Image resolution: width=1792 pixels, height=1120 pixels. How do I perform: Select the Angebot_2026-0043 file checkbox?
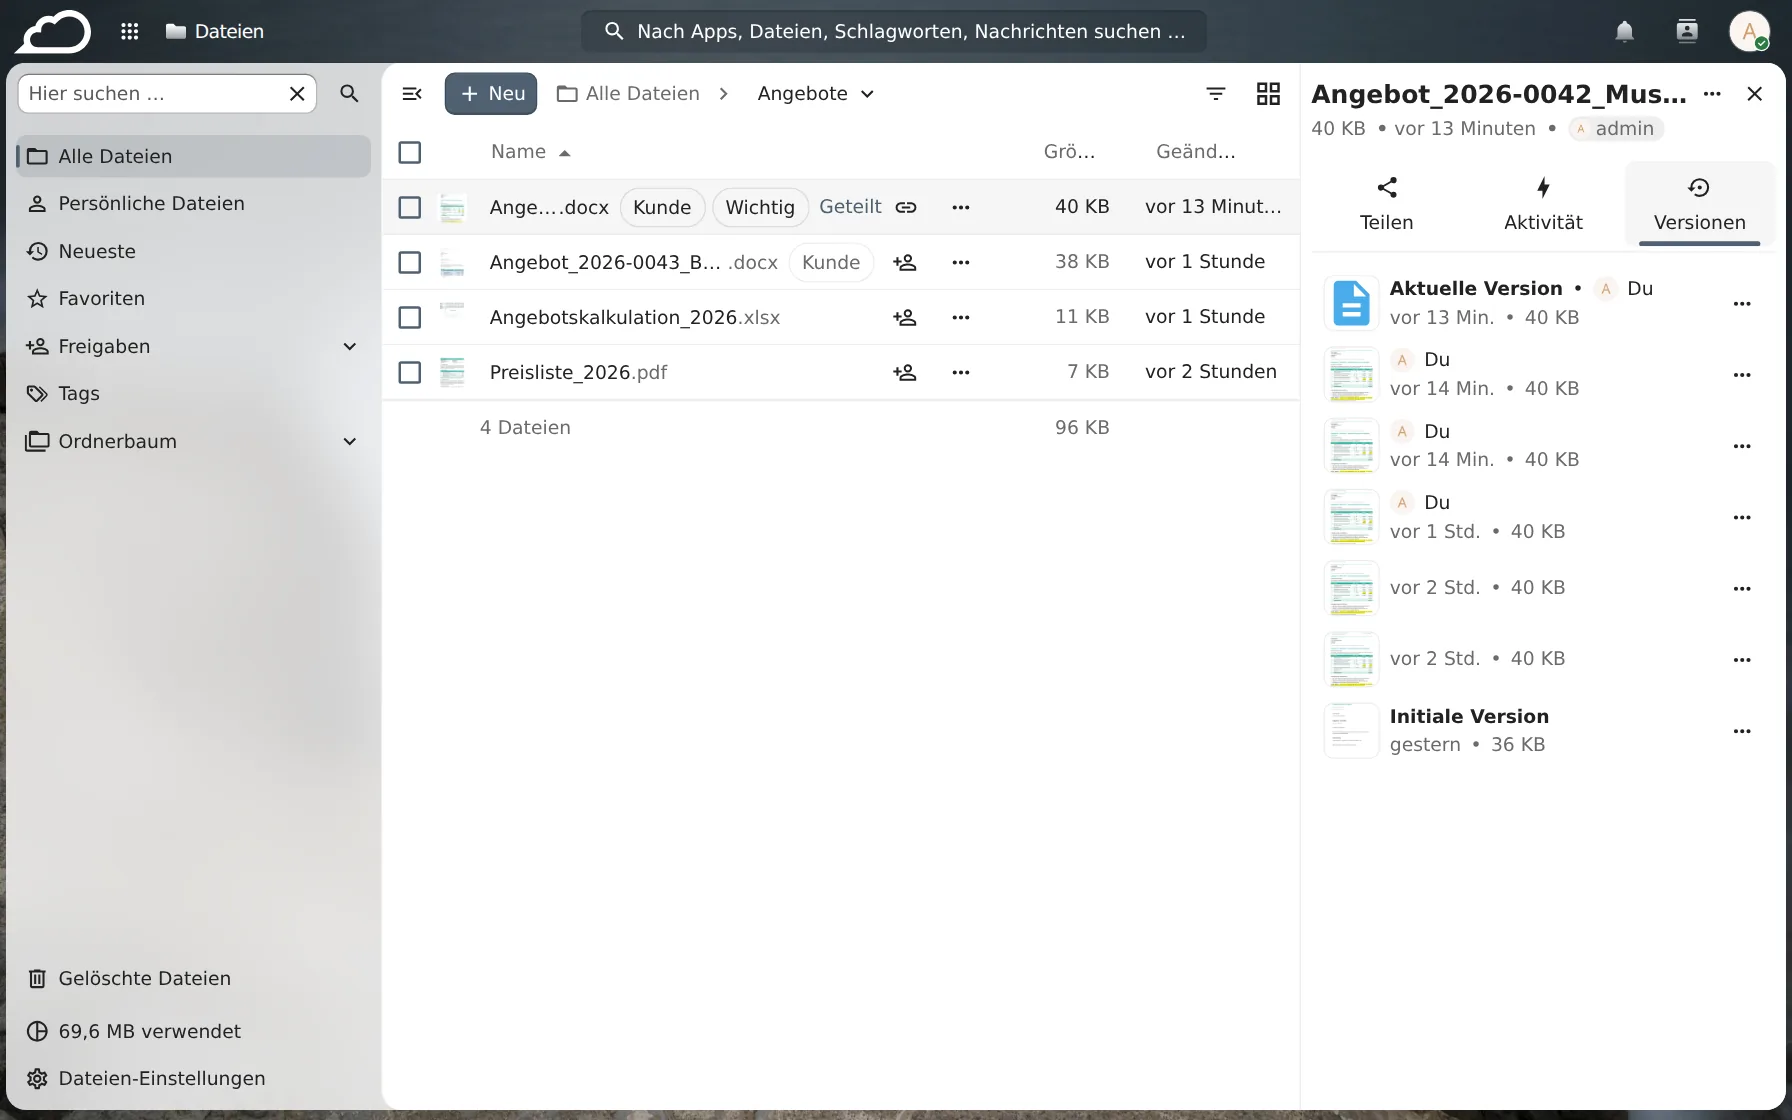point(410,262)
